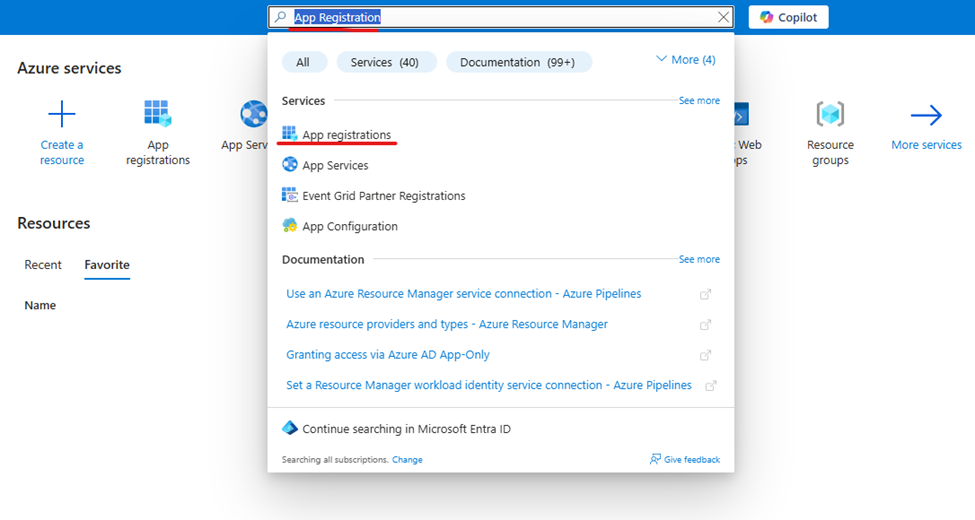975x520 pixels.
Task: Switch to the Recent tab
Action: 43,265
